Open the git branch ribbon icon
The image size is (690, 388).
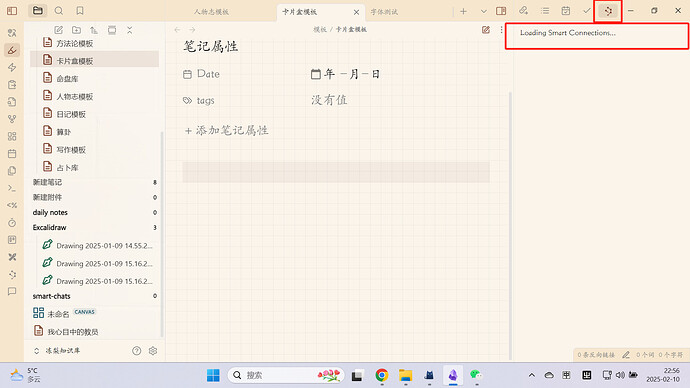tap(12, 119)
